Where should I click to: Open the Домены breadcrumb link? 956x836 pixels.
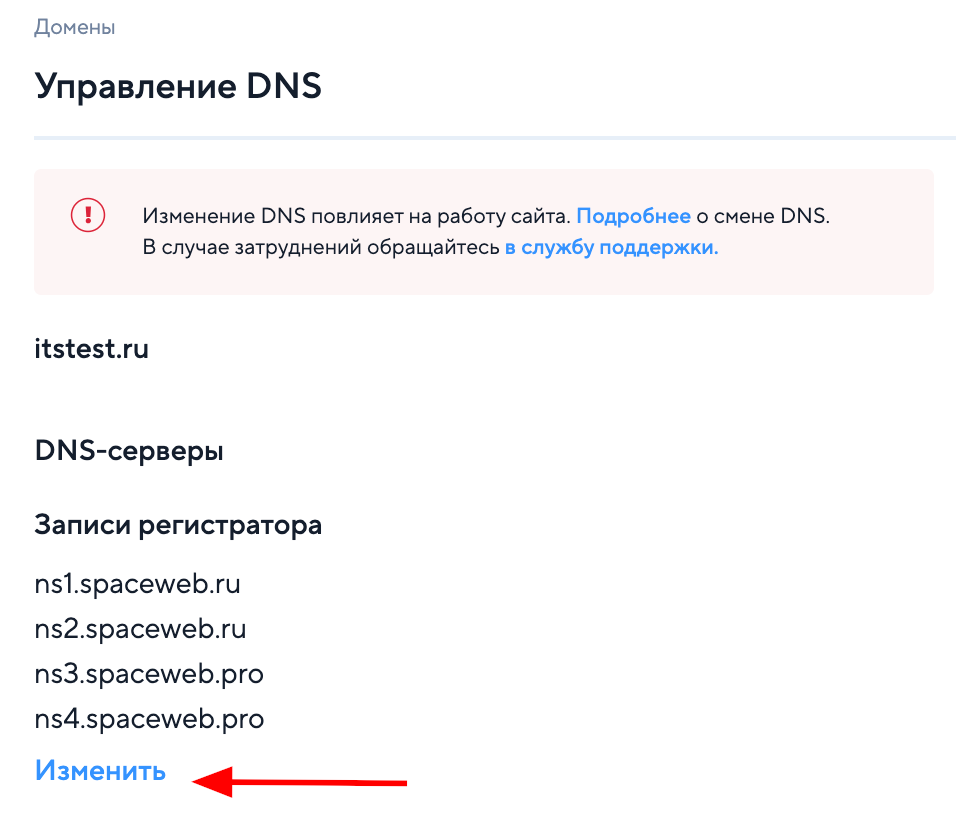(x=75, y=27)
